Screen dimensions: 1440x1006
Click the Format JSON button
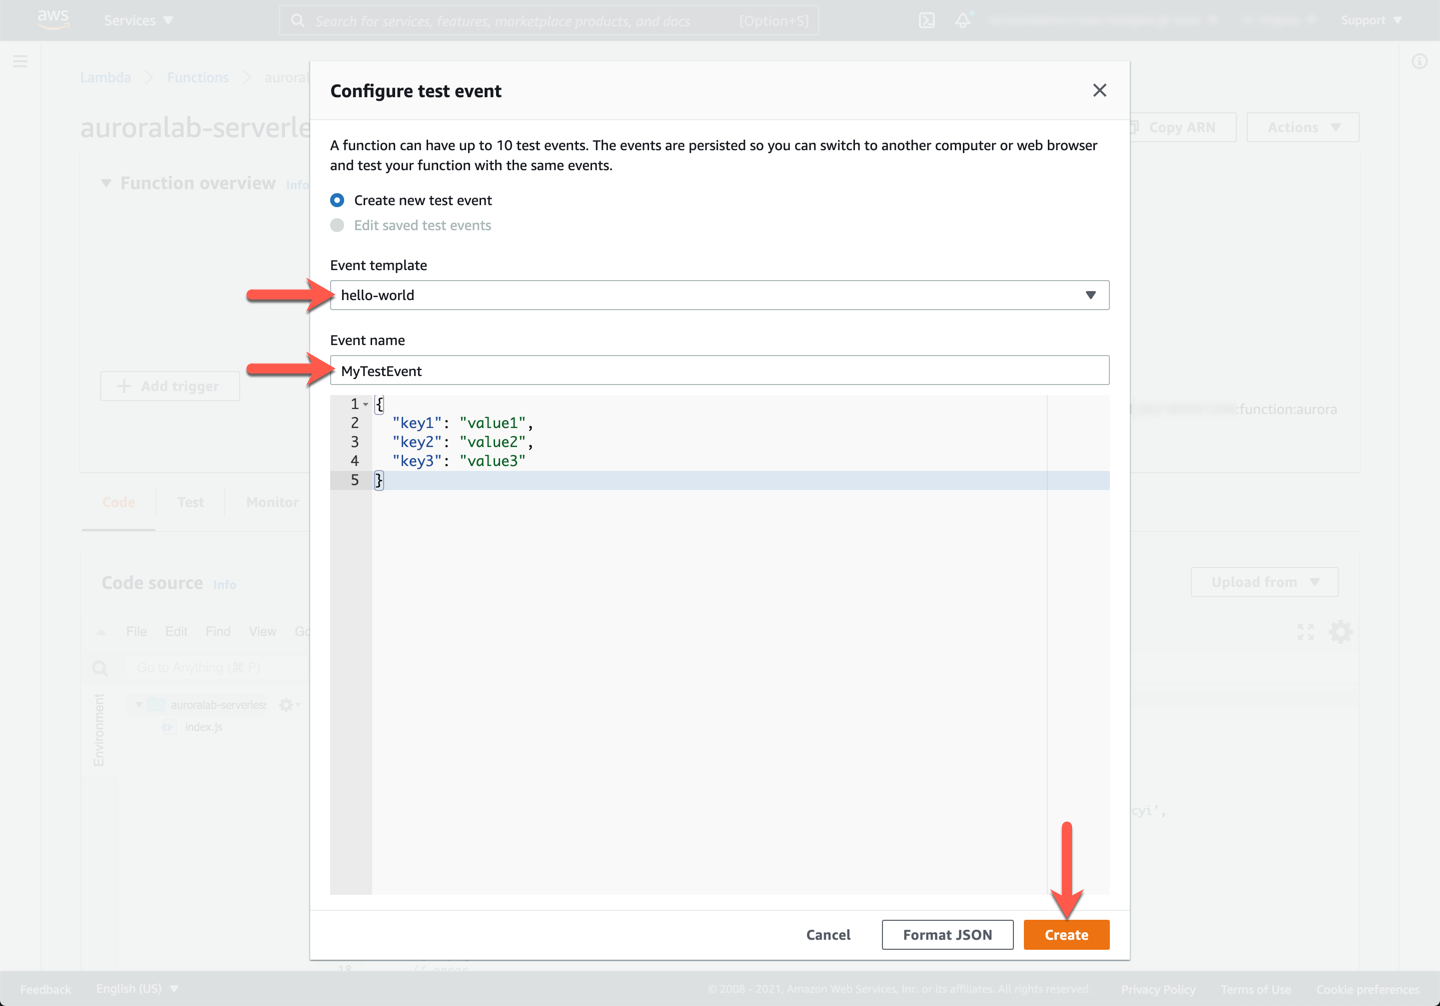tap(947, 935)
